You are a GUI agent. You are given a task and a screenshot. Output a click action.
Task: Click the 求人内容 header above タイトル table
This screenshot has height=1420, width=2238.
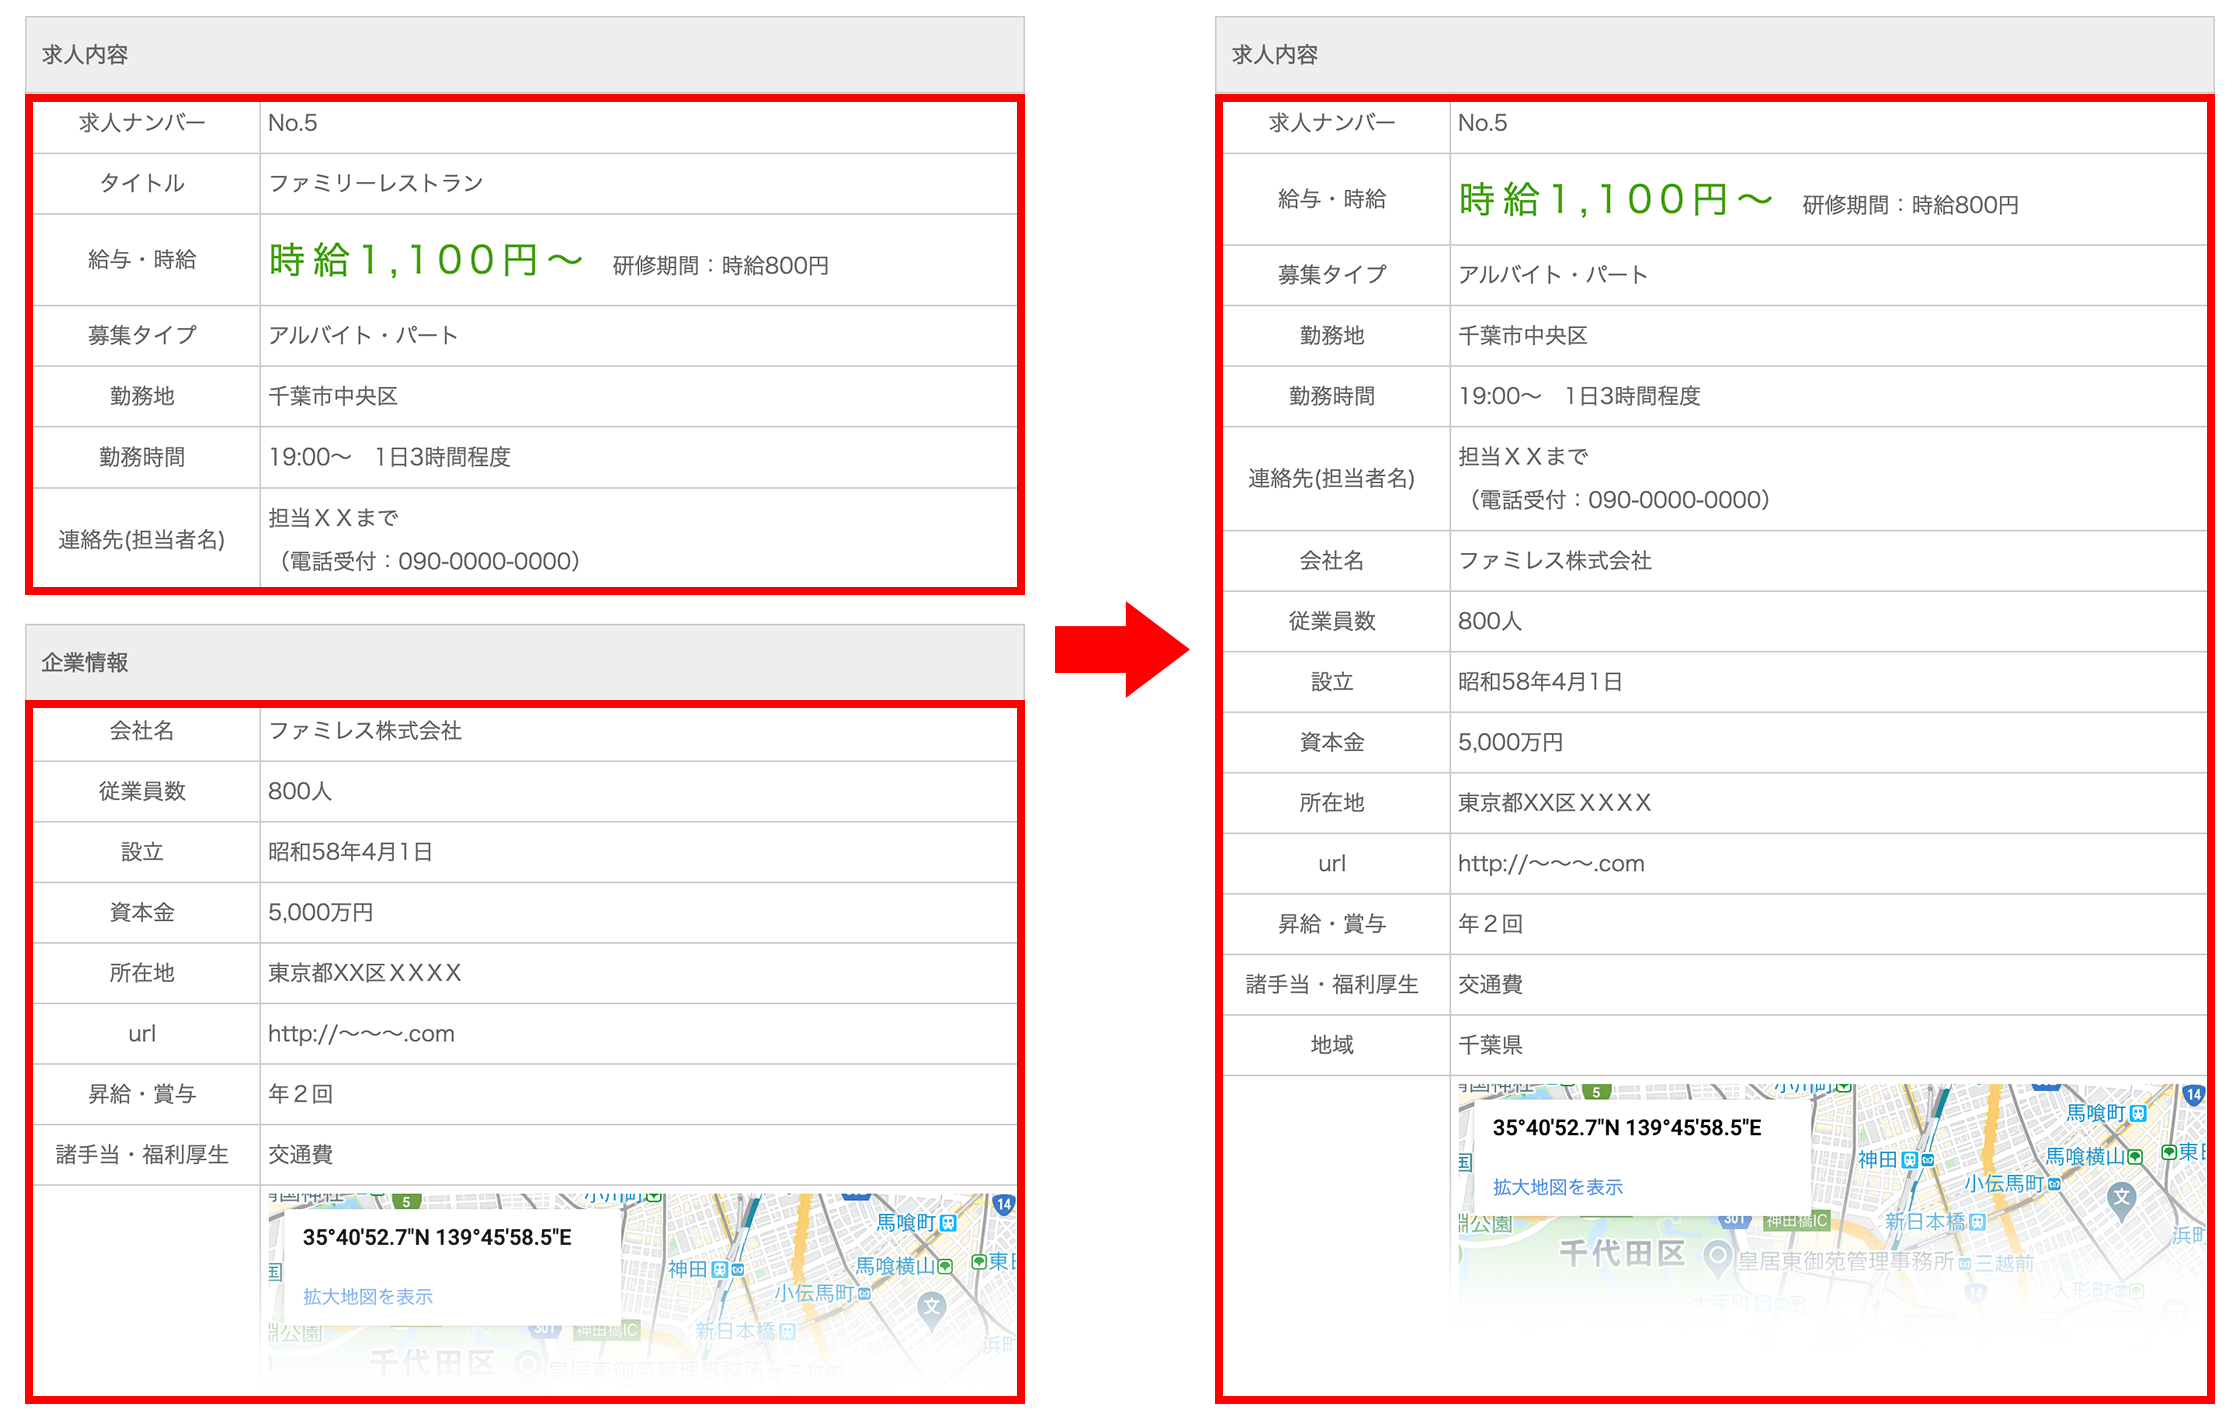click(85, 55)
